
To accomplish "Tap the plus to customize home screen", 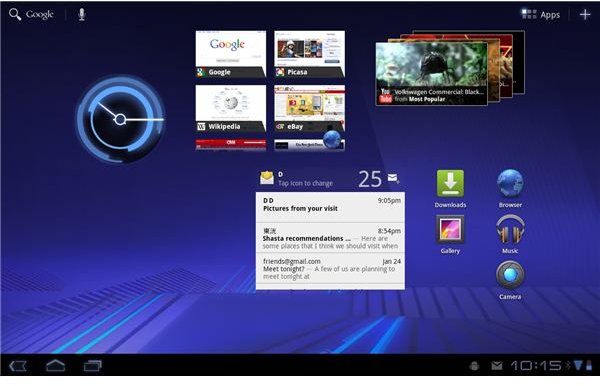I will pyautogui.click(x=585, y=15).
